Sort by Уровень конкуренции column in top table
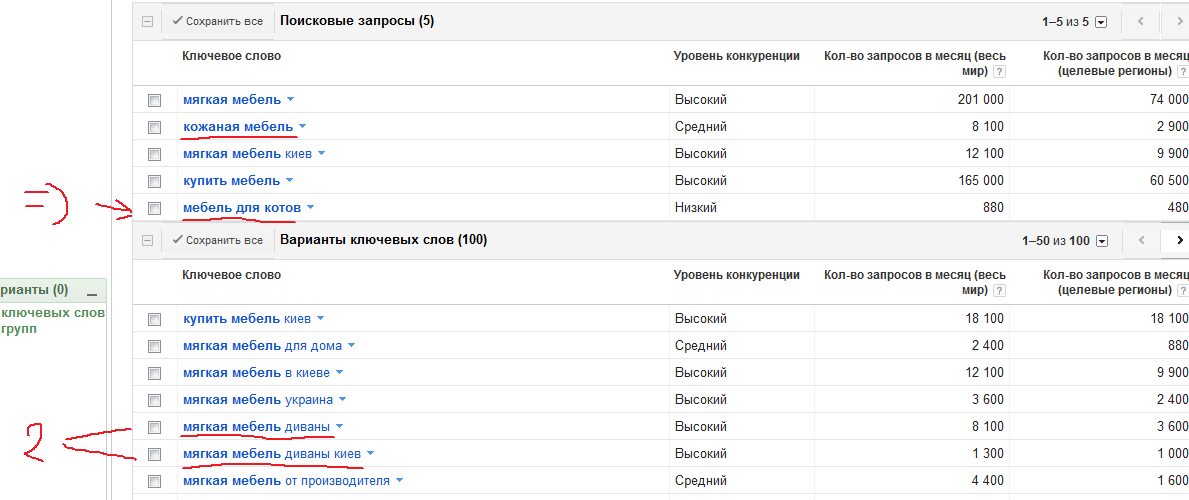 736,56
